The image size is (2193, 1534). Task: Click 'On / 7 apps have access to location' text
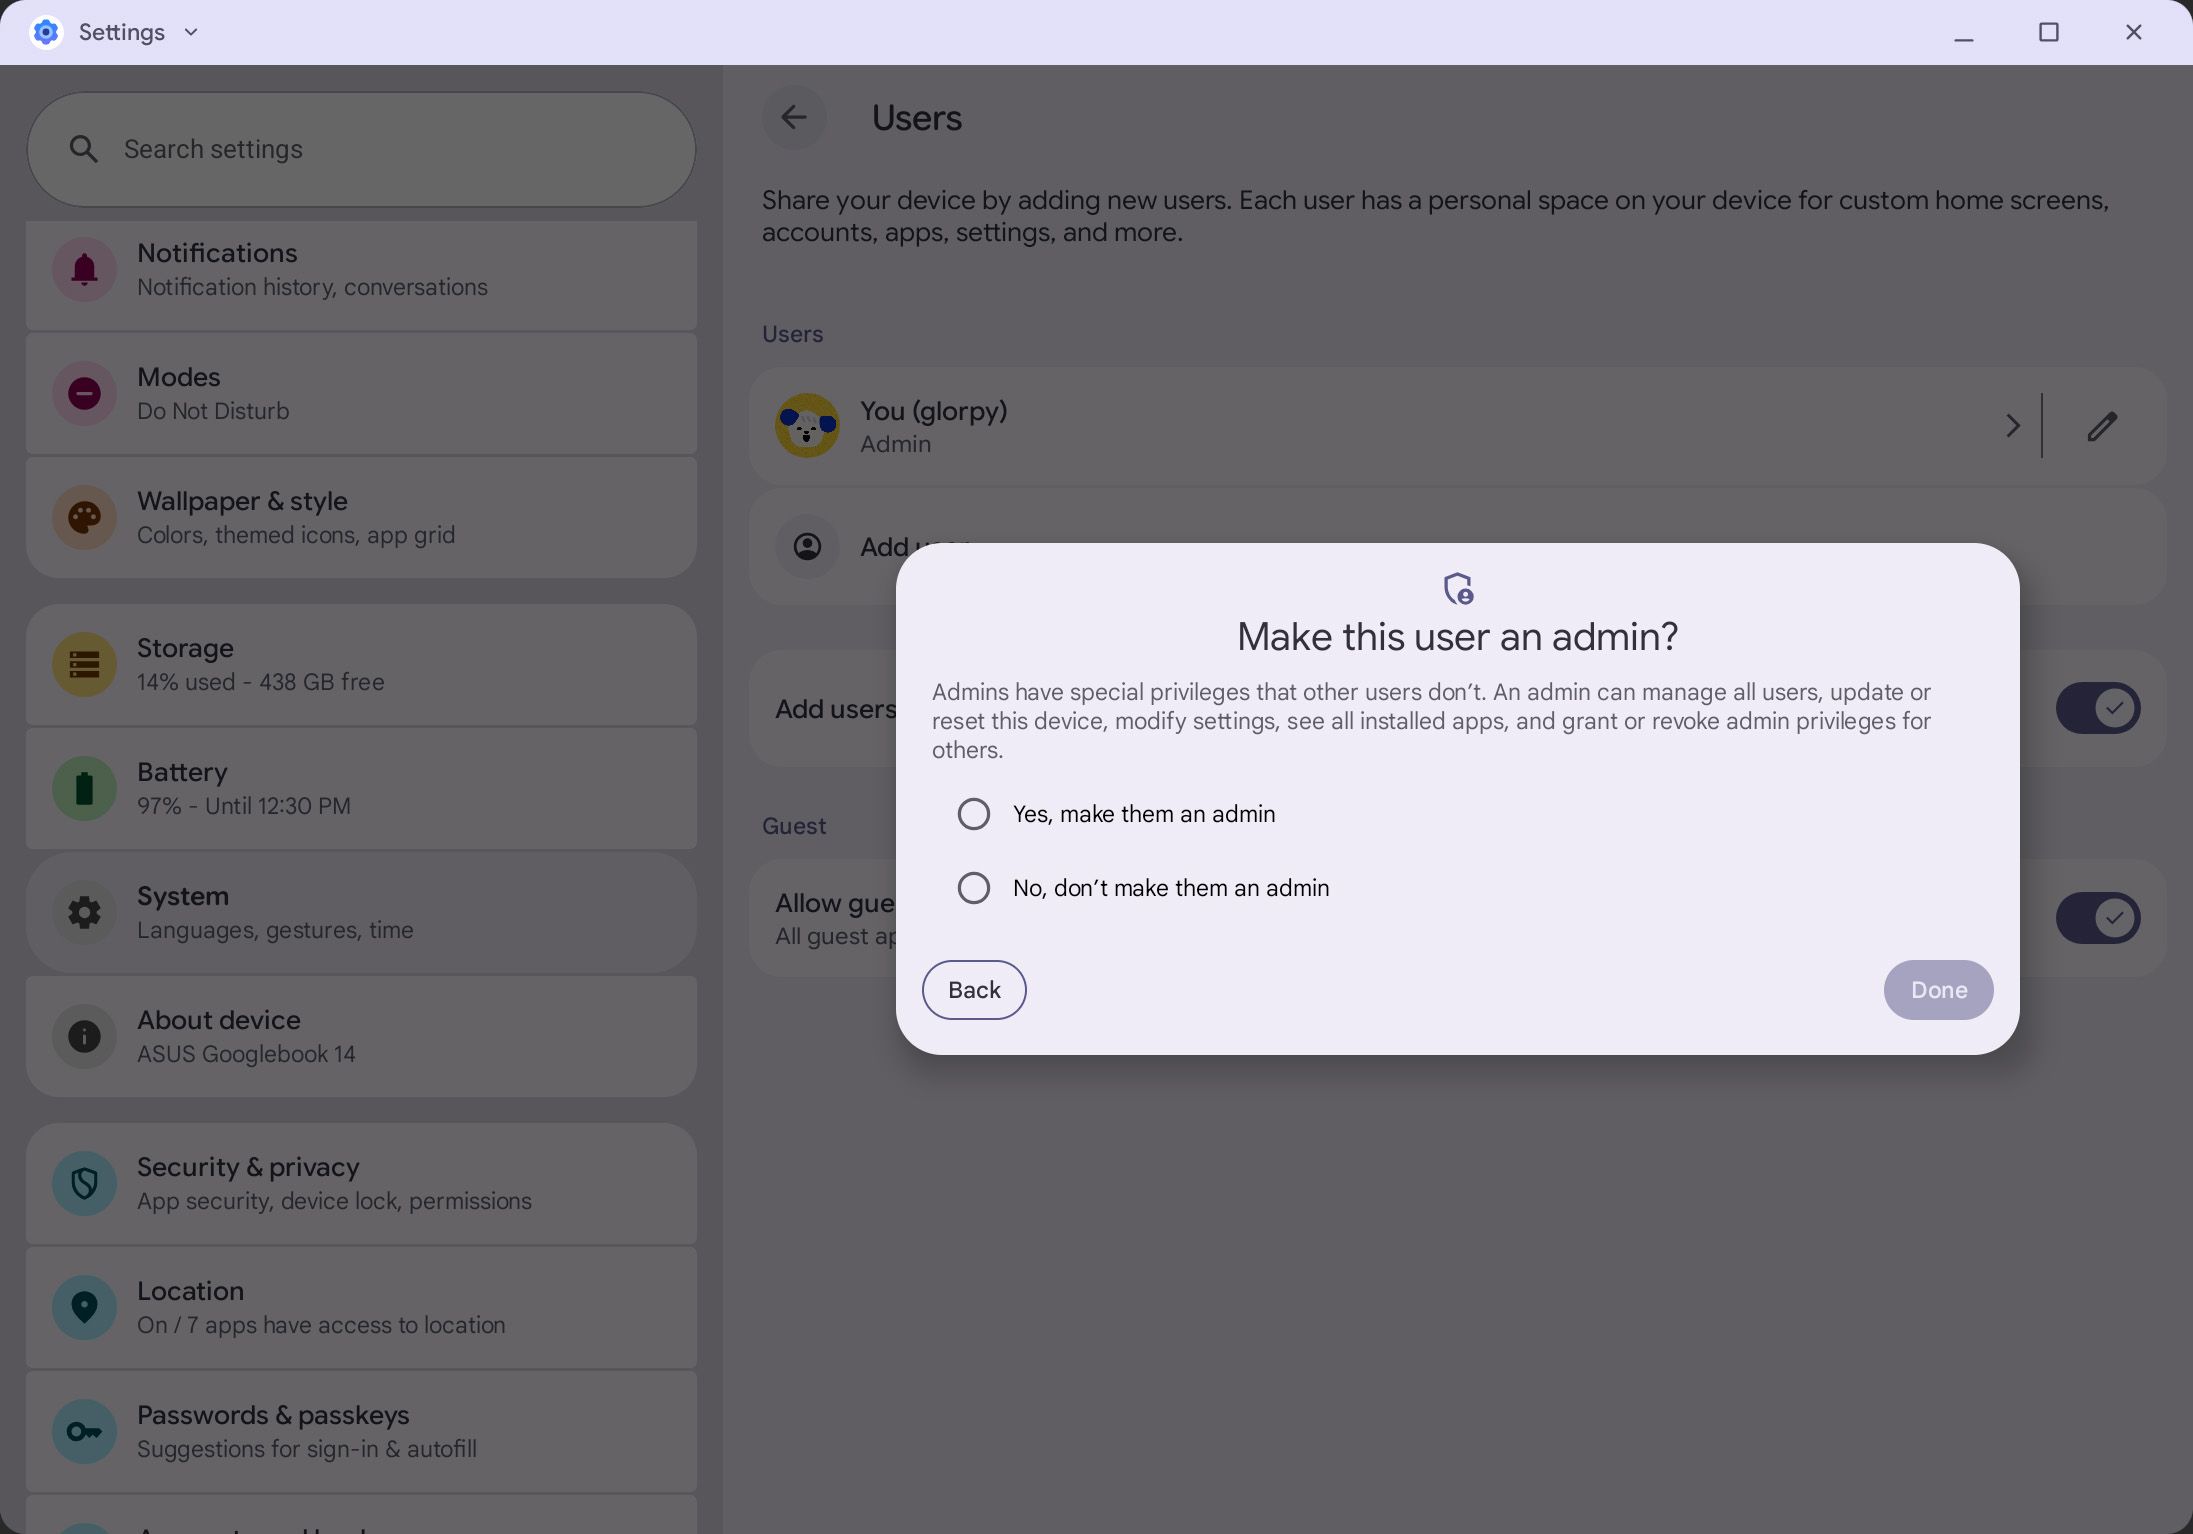point(321,1325)
